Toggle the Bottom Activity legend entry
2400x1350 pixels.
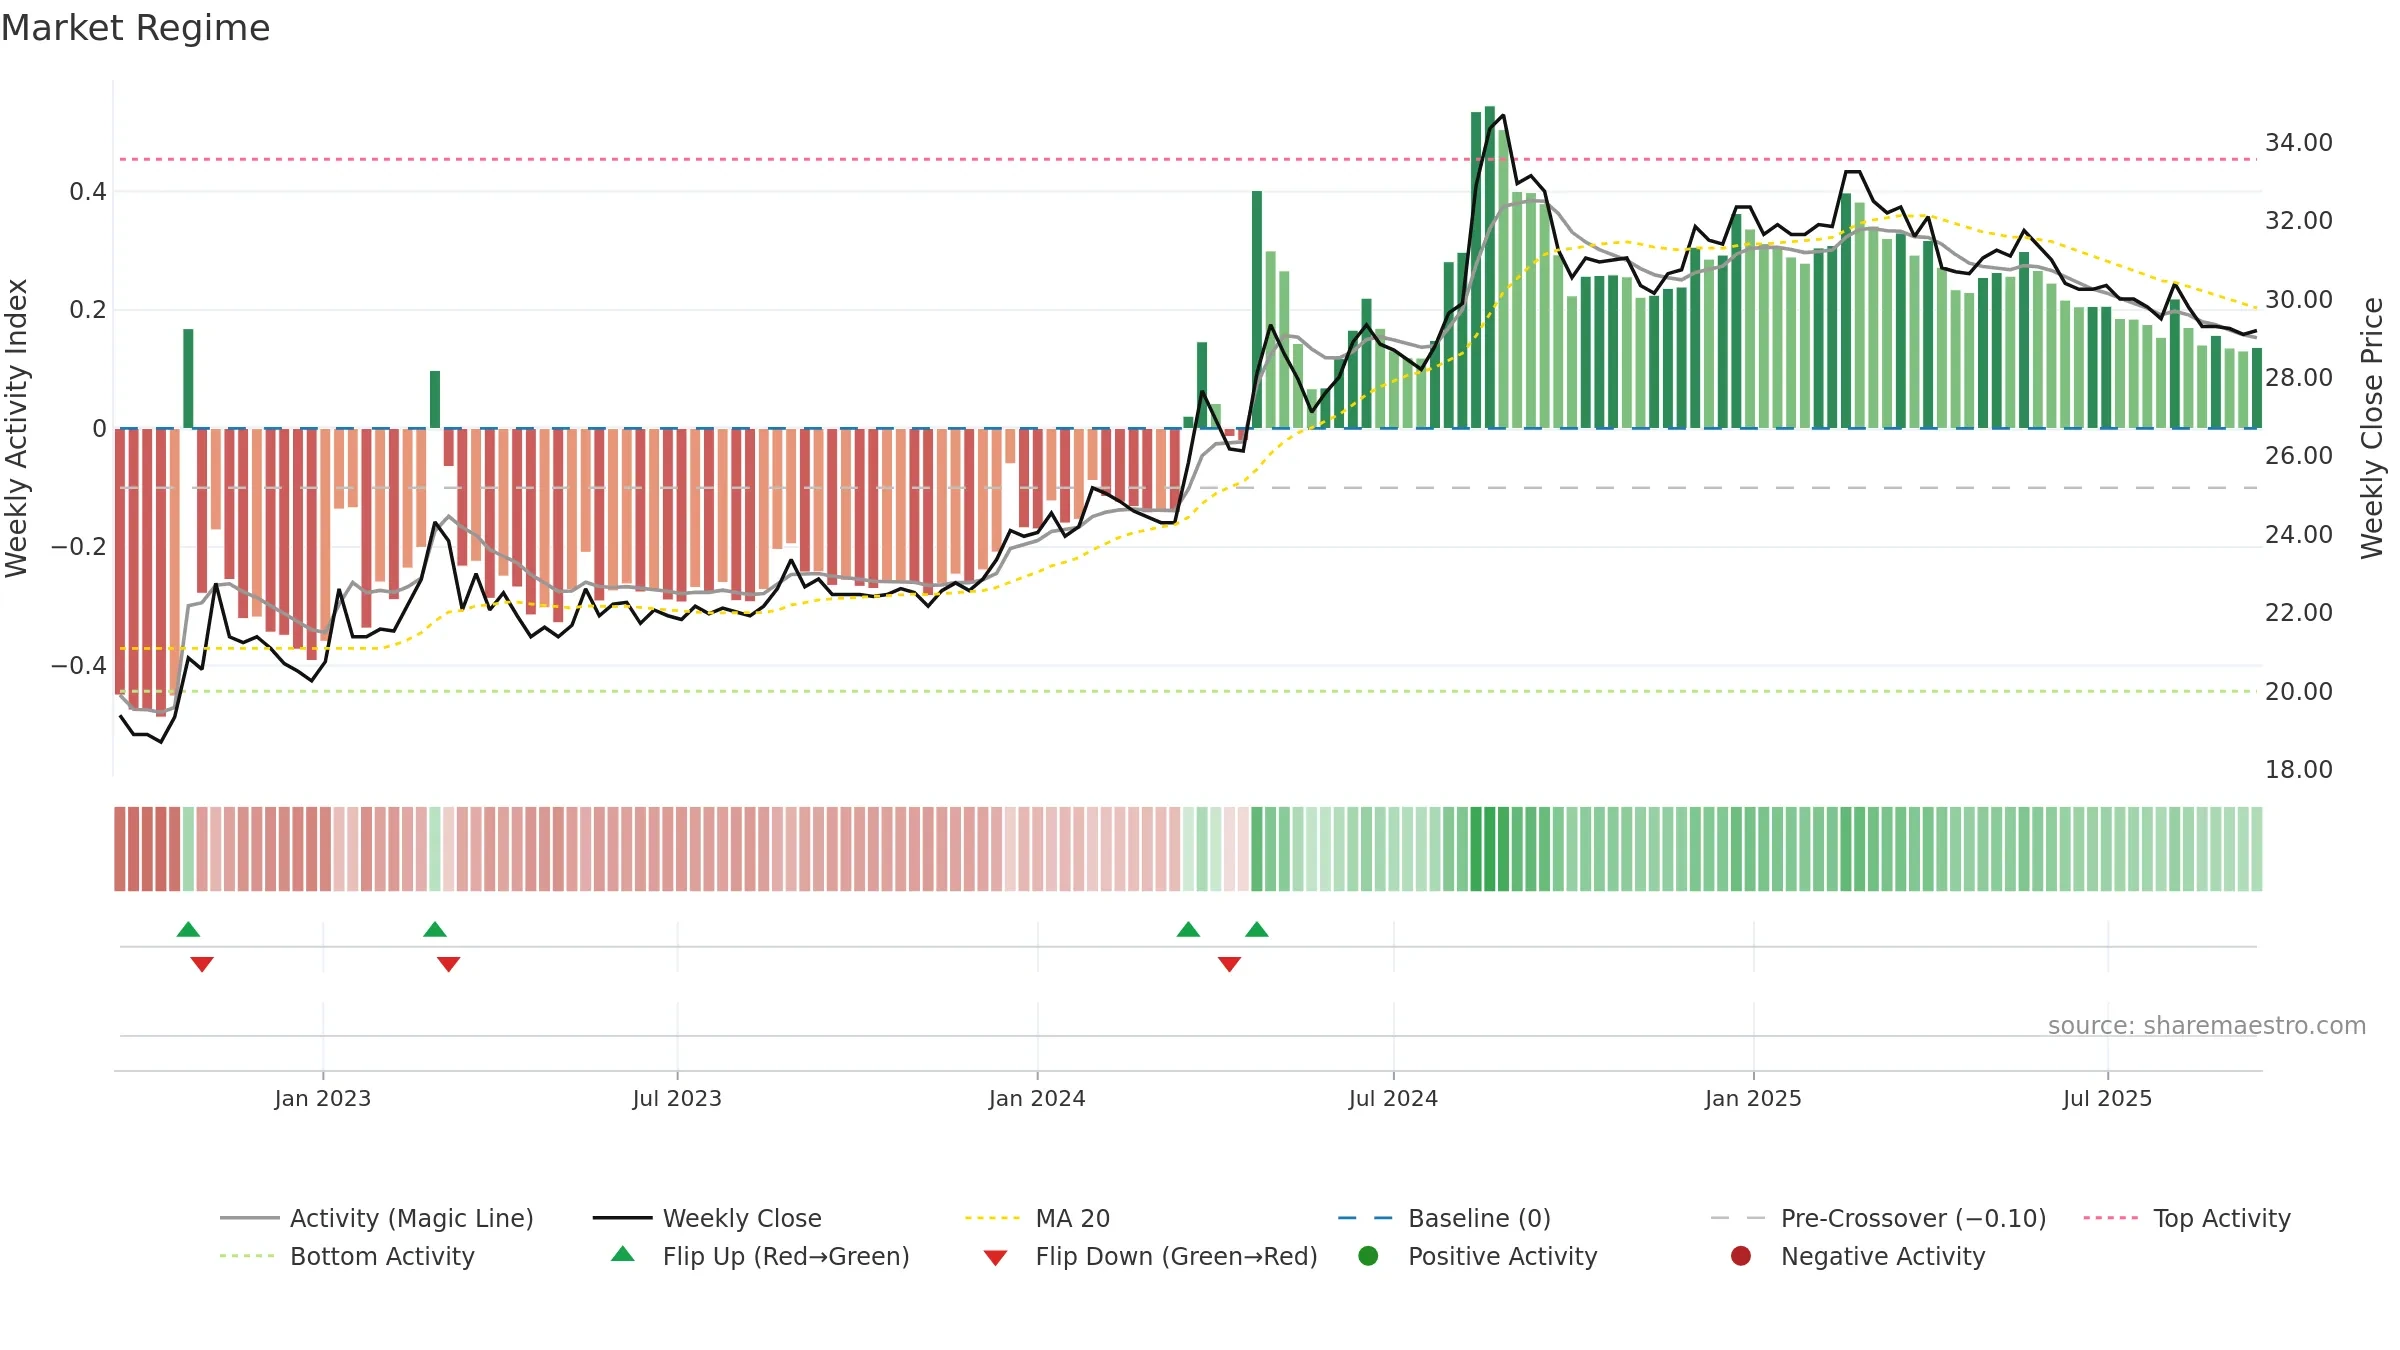point(347,1256)
